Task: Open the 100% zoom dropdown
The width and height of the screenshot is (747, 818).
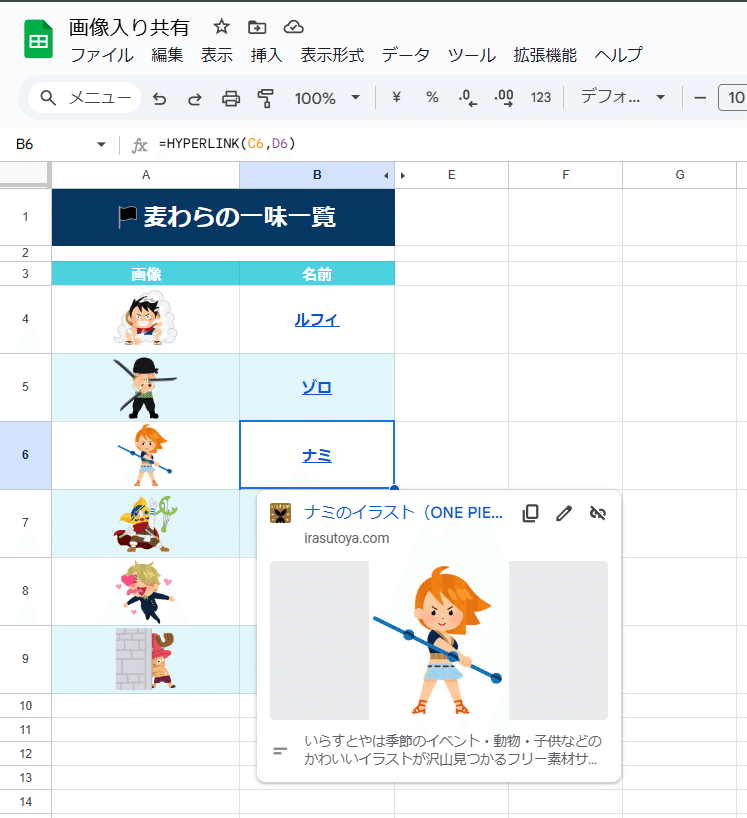Action: 327,98
